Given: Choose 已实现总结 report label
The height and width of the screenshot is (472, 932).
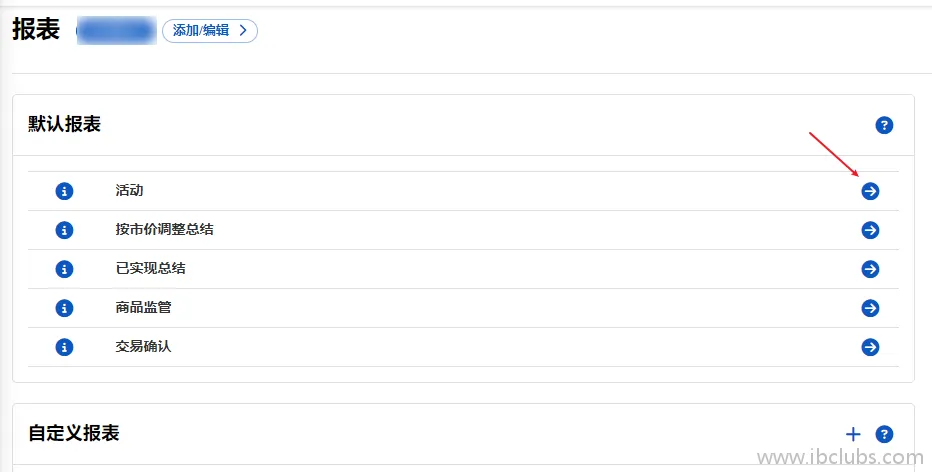Looking at the screenshot, I should click(x=150, y=269).
